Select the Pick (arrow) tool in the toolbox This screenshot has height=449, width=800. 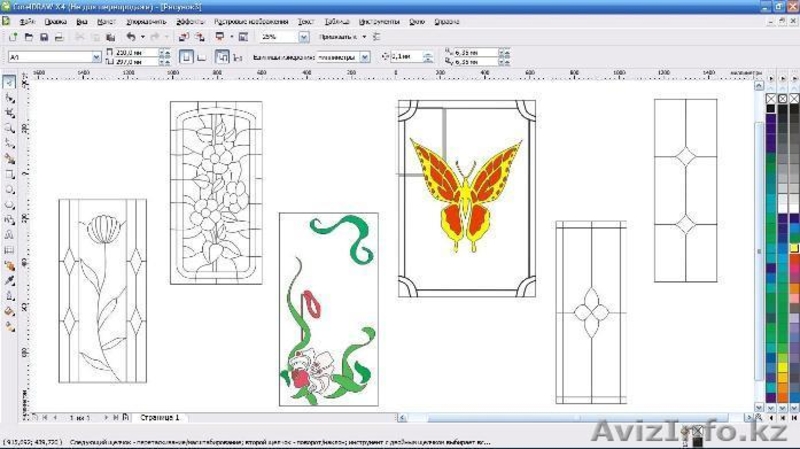(x=9, y=83)
